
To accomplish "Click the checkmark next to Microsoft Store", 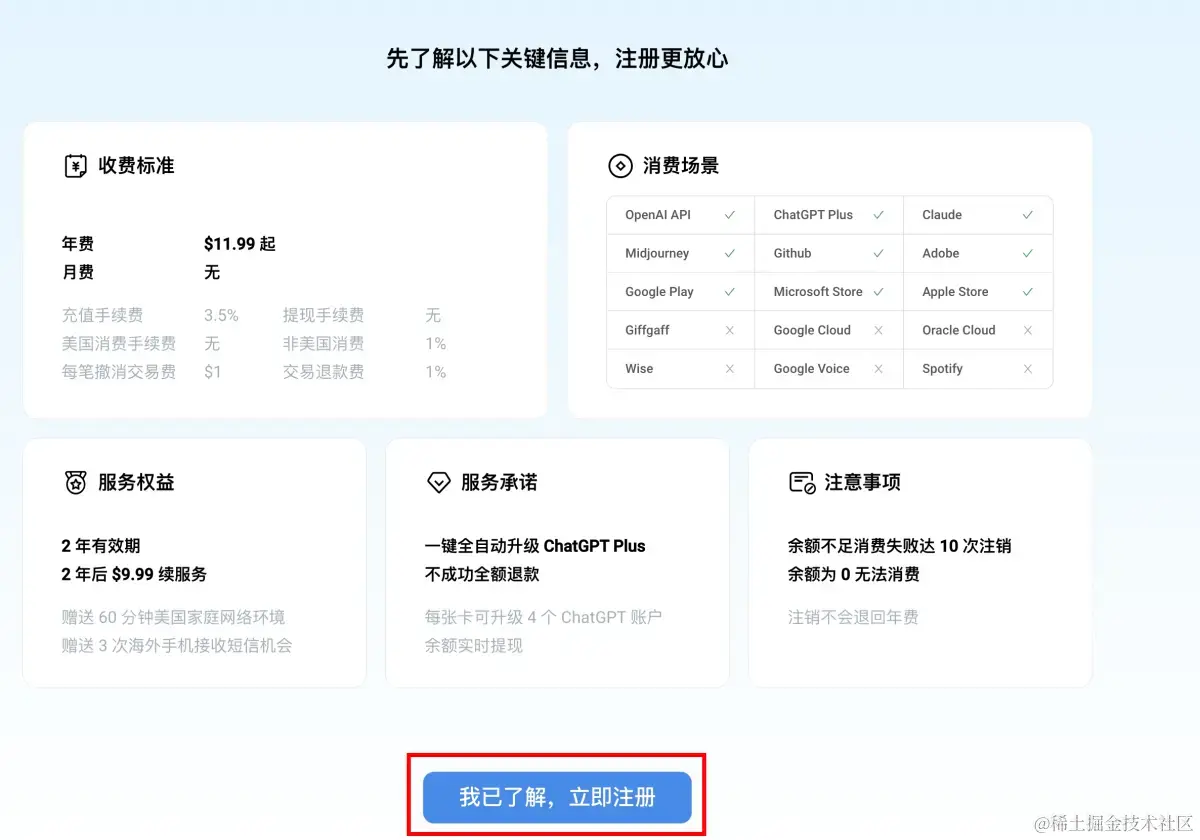I will (878, 292).
